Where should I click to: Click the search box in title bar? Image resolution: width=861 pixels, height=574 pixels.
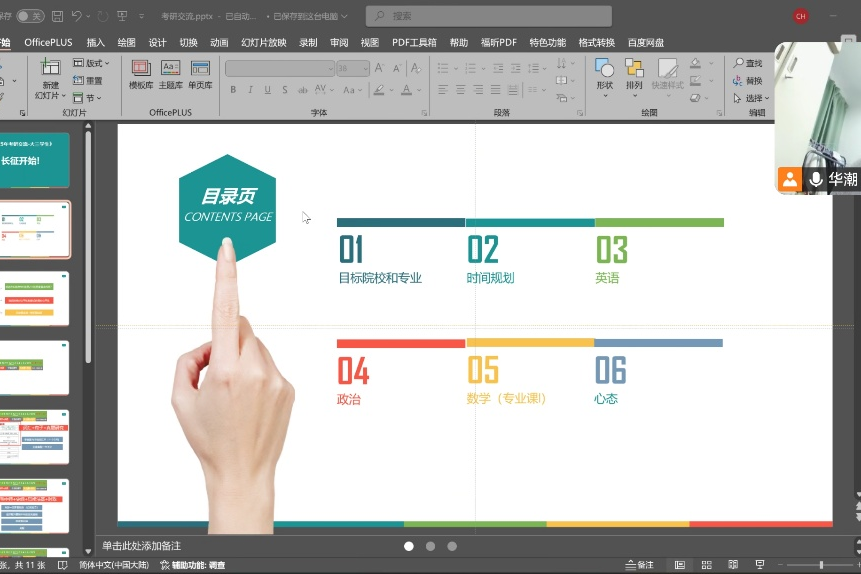point(488,16)
